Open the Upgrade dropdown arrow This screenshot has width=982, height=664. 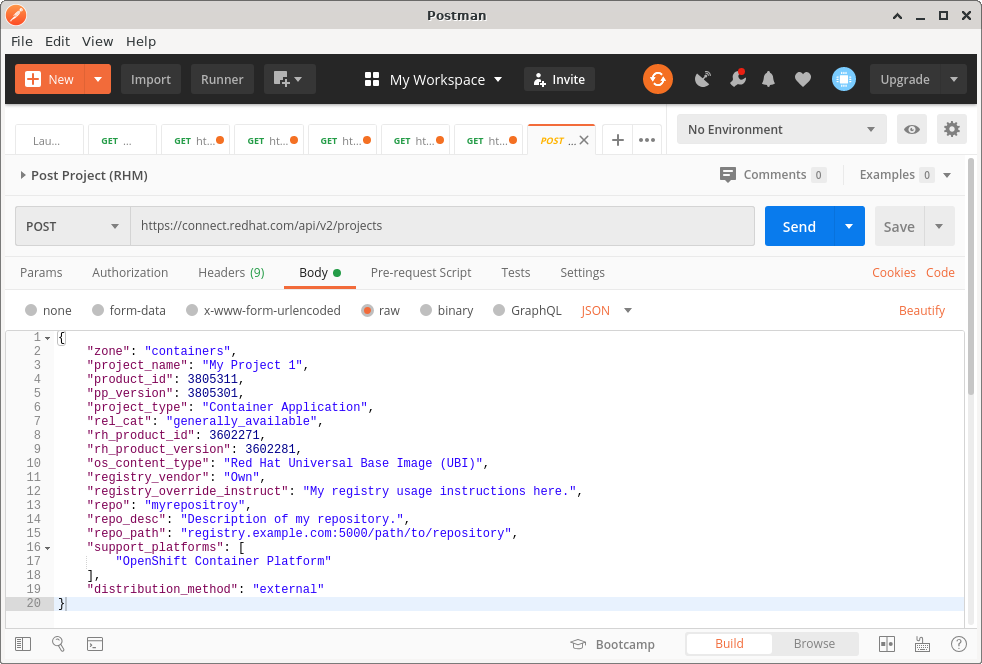954,80
